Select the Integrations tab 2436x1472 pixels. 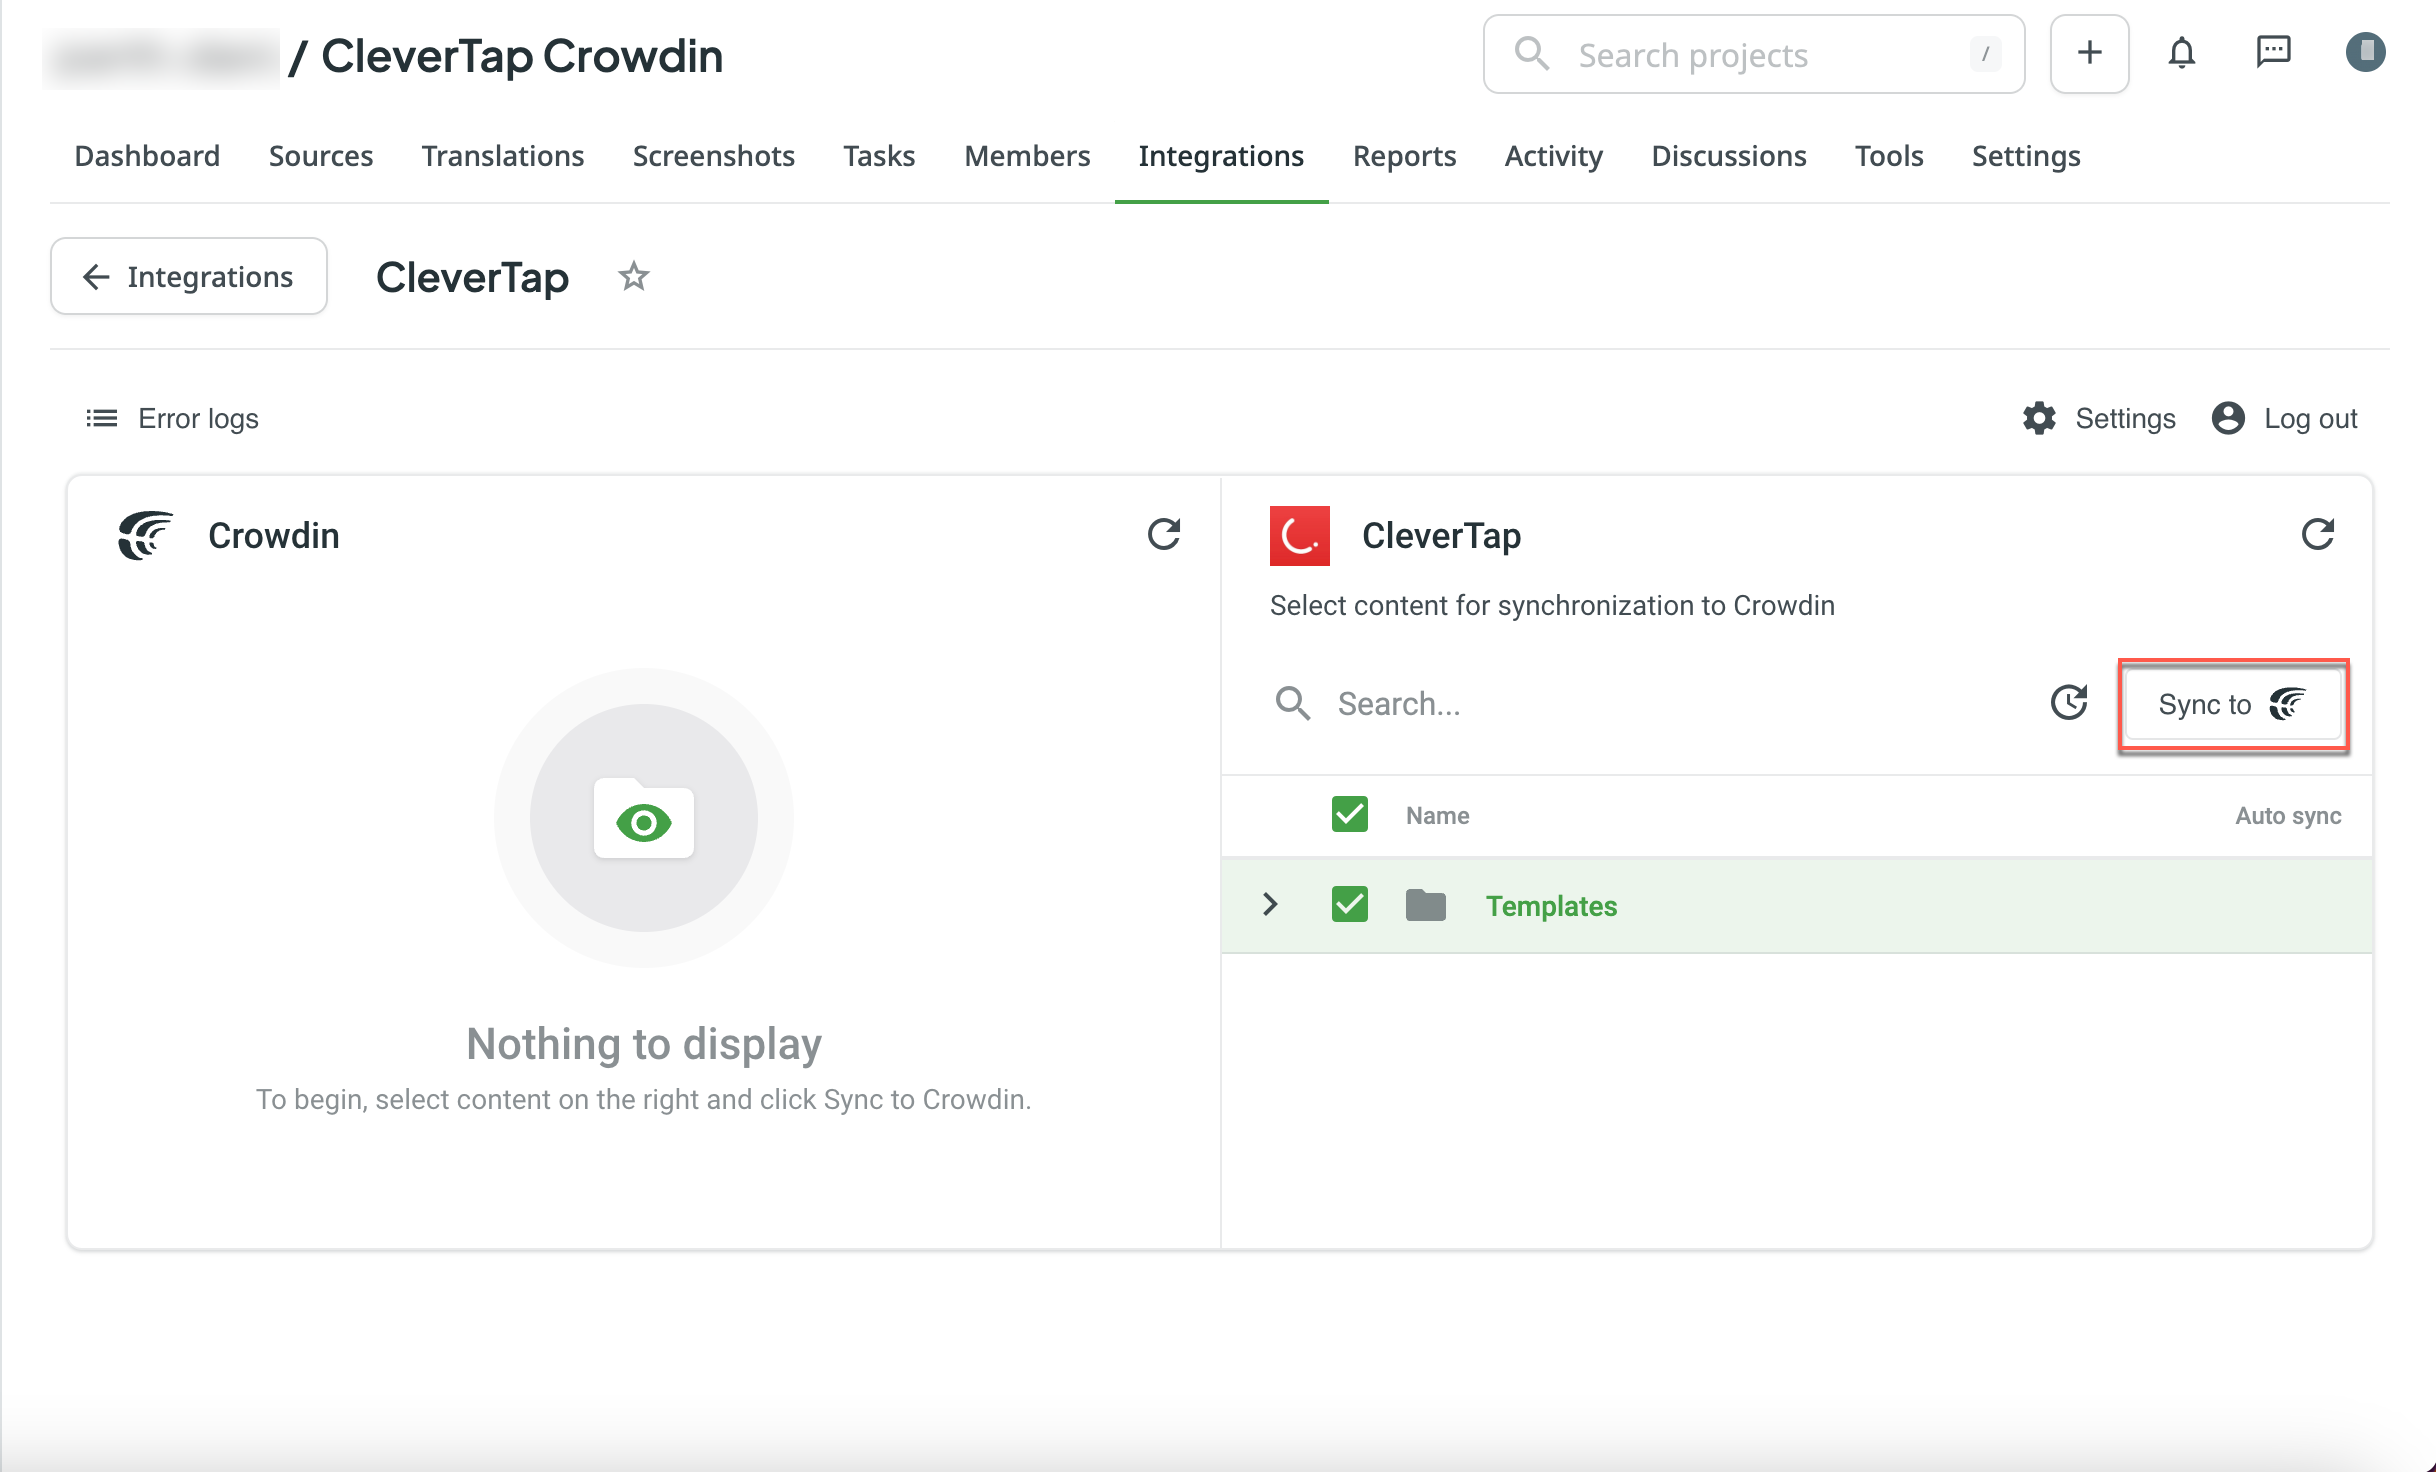[x=1221, y=156]
